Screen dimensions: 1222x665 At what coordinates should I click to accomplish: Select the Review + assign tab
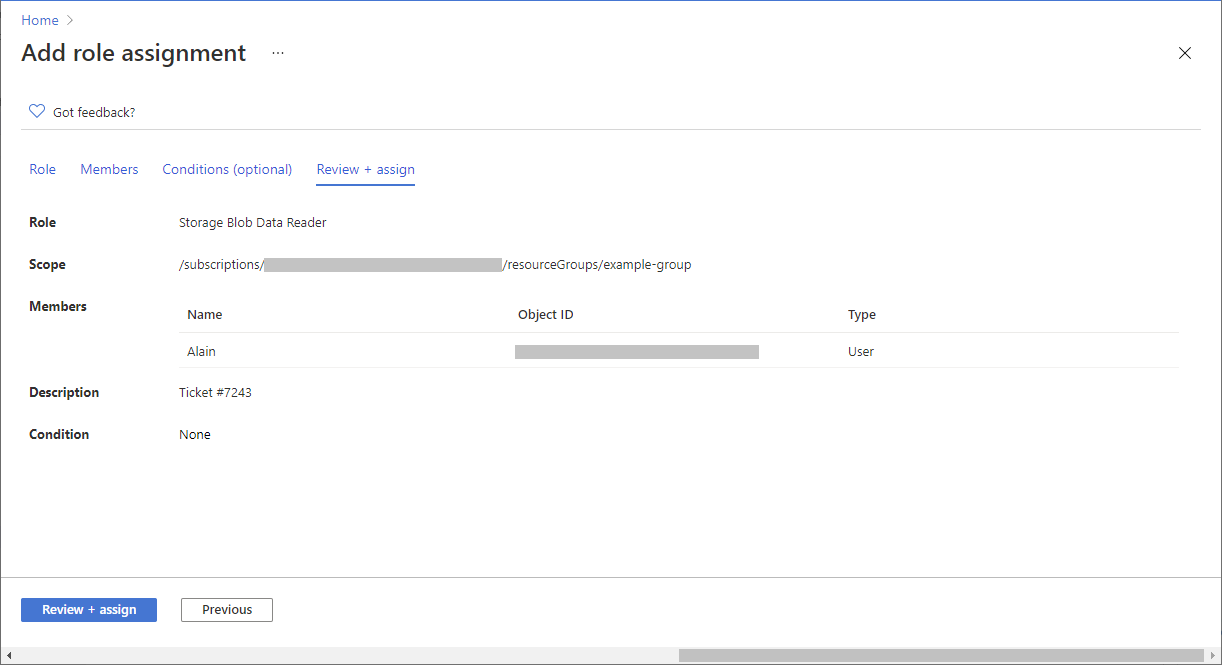pos(365,169)
